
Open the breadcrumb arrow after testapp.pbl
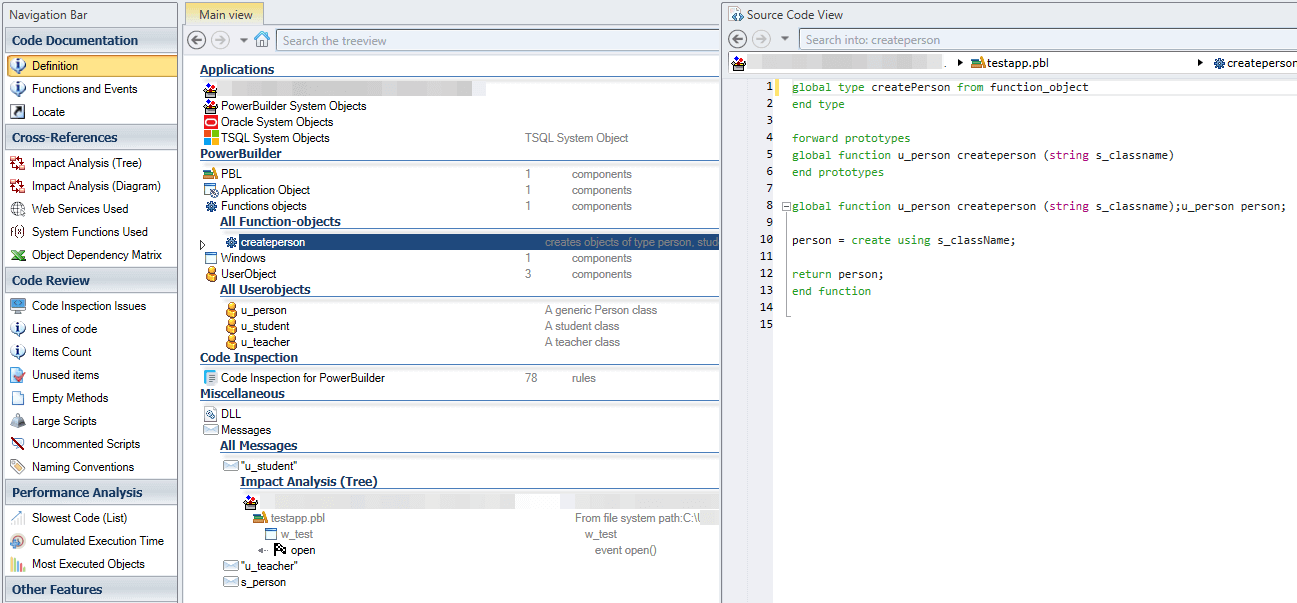pos(1199,62)
